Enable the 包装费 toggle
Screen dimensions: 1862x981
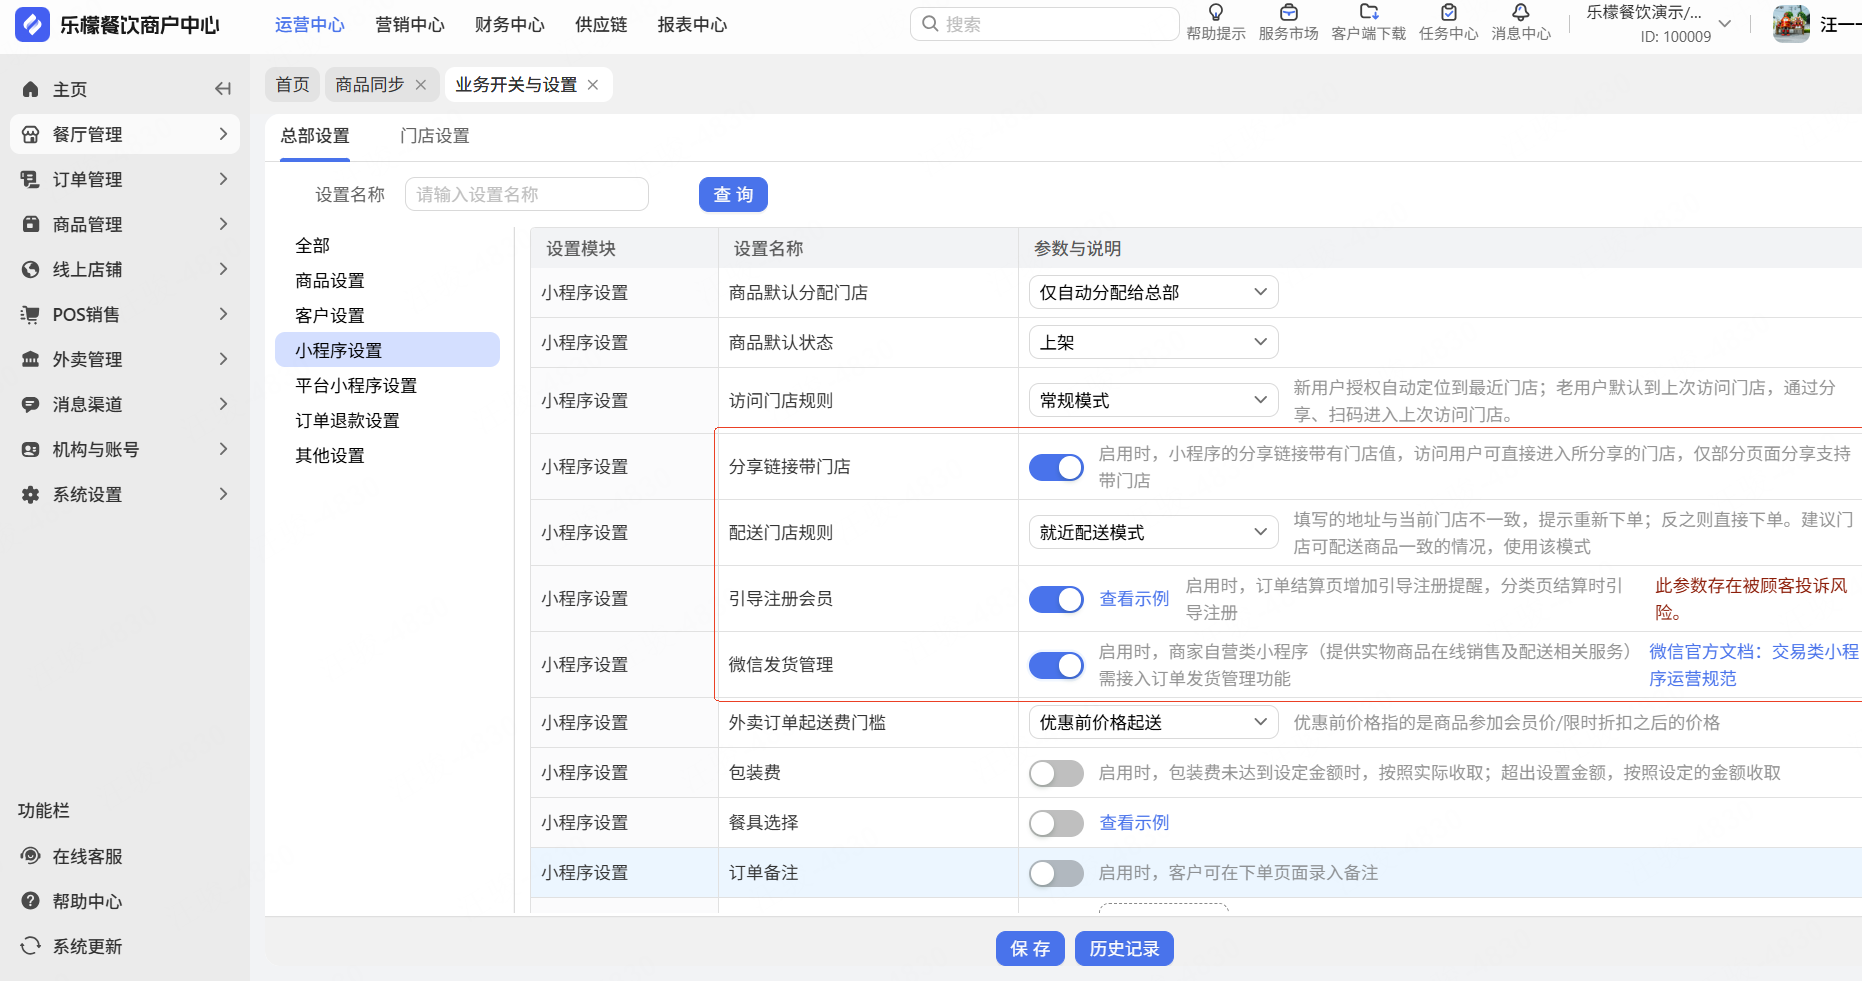click(1056, 773)
